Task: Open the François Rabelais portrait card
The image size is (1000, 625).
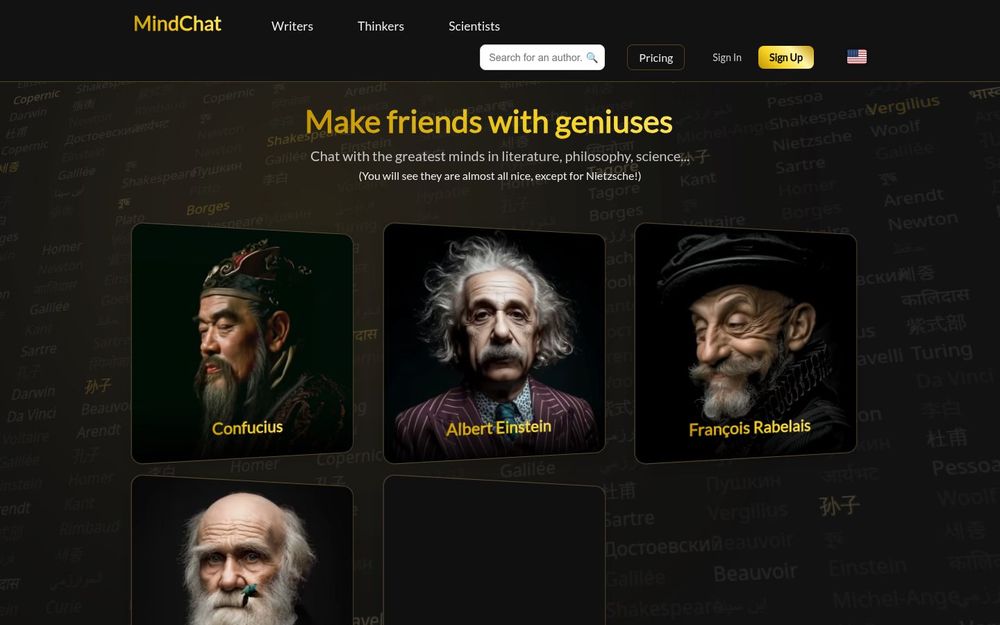Action: click(x=746, y=343)
